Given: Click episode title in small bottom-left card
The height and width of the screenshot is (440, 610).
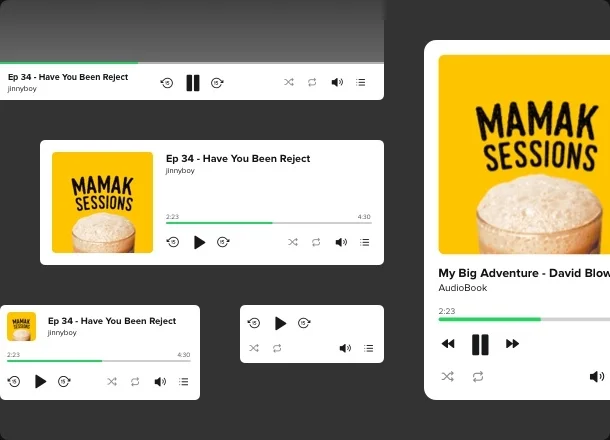Looking at the screenshot, I should pyautogui.click(x=112, y=321).
